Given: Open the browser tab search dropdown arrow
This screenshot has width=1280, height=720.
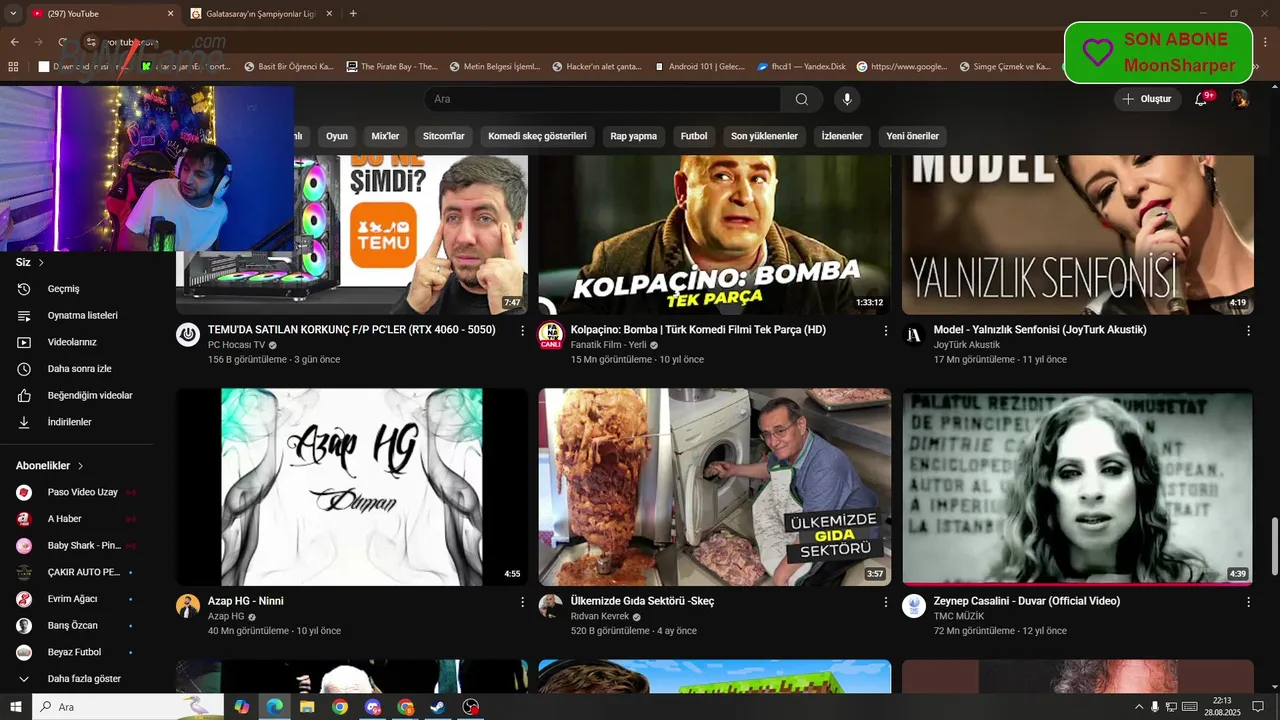Looking at the screenshot, I should 13,14.
